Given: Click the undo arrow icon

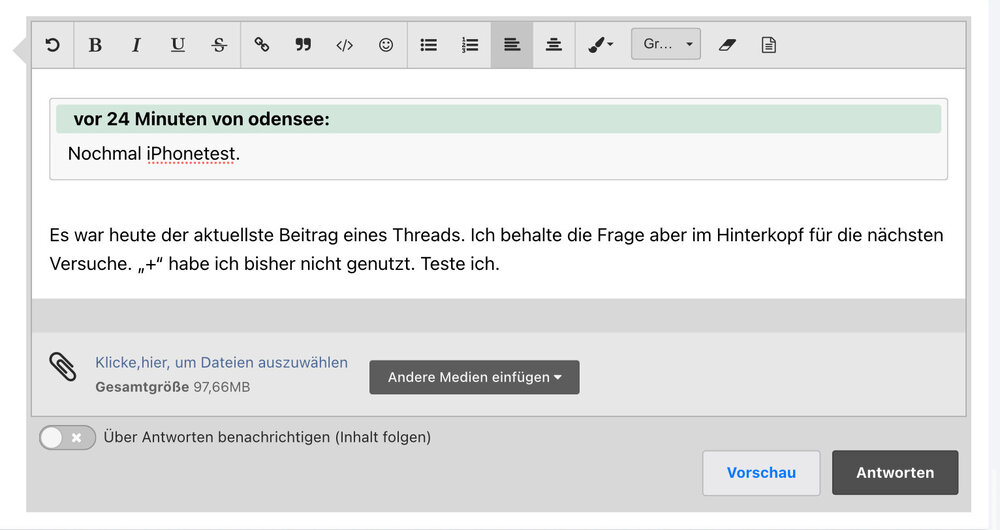Looking at the screenshot, I should click(53, 45).
